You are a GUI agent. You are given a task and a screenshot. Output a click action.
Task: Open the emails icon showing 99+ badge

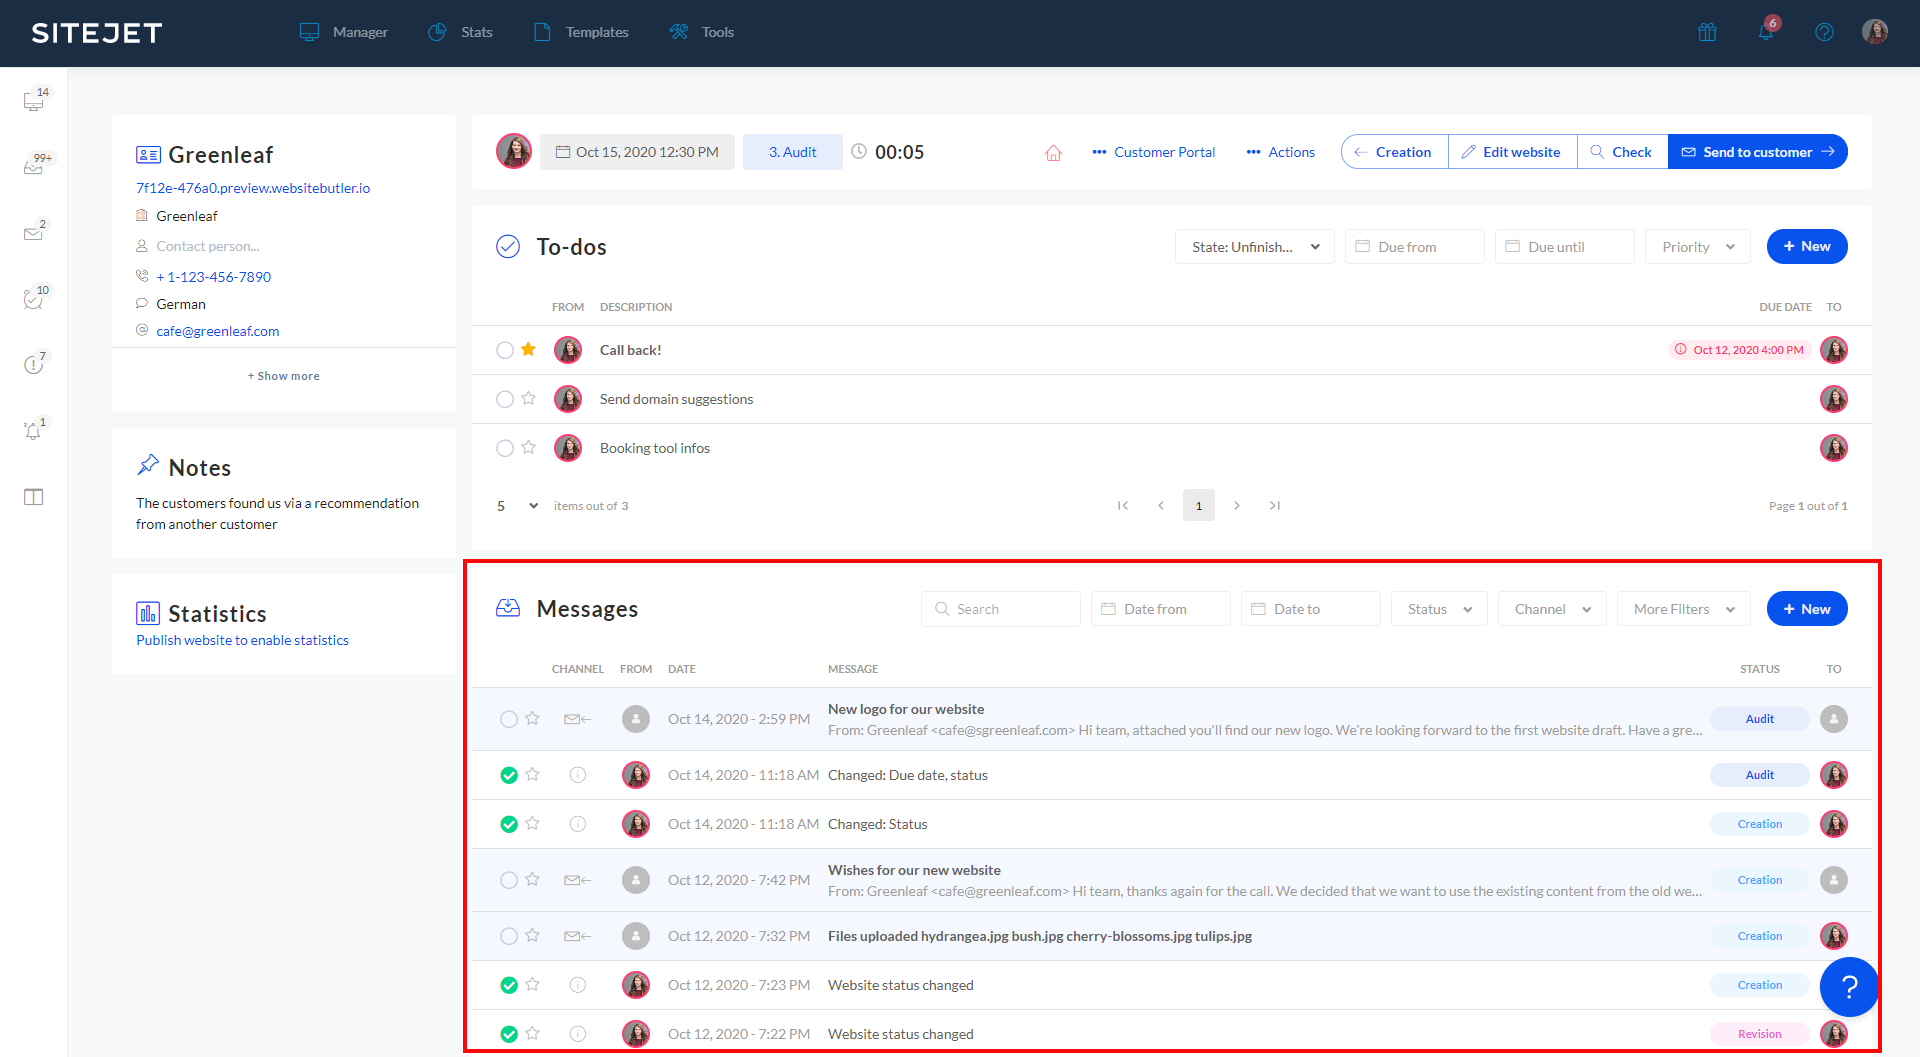(x=33, y=166)
